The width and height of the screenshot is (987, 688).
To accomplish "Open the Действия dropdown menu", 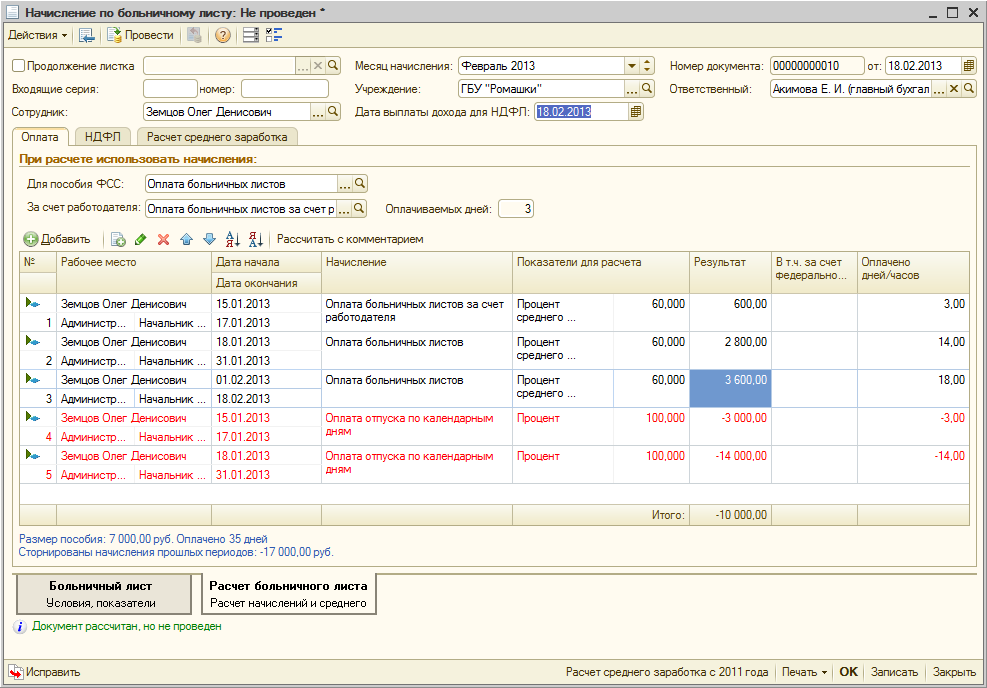I will pyautogui.click(x=38, y=35).
